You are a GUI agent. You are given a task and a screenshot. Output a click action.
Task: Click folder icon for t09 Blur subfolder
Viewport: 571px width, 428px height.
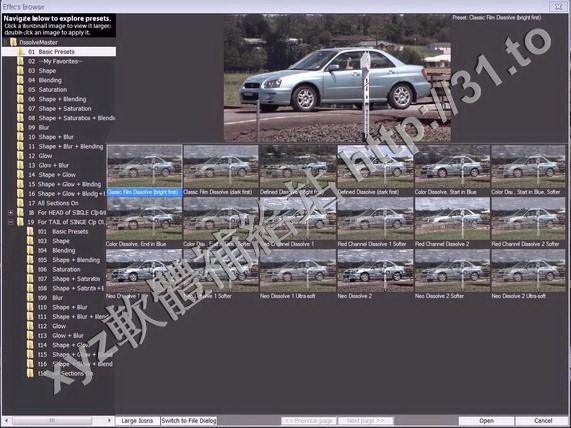pos(30,298)
